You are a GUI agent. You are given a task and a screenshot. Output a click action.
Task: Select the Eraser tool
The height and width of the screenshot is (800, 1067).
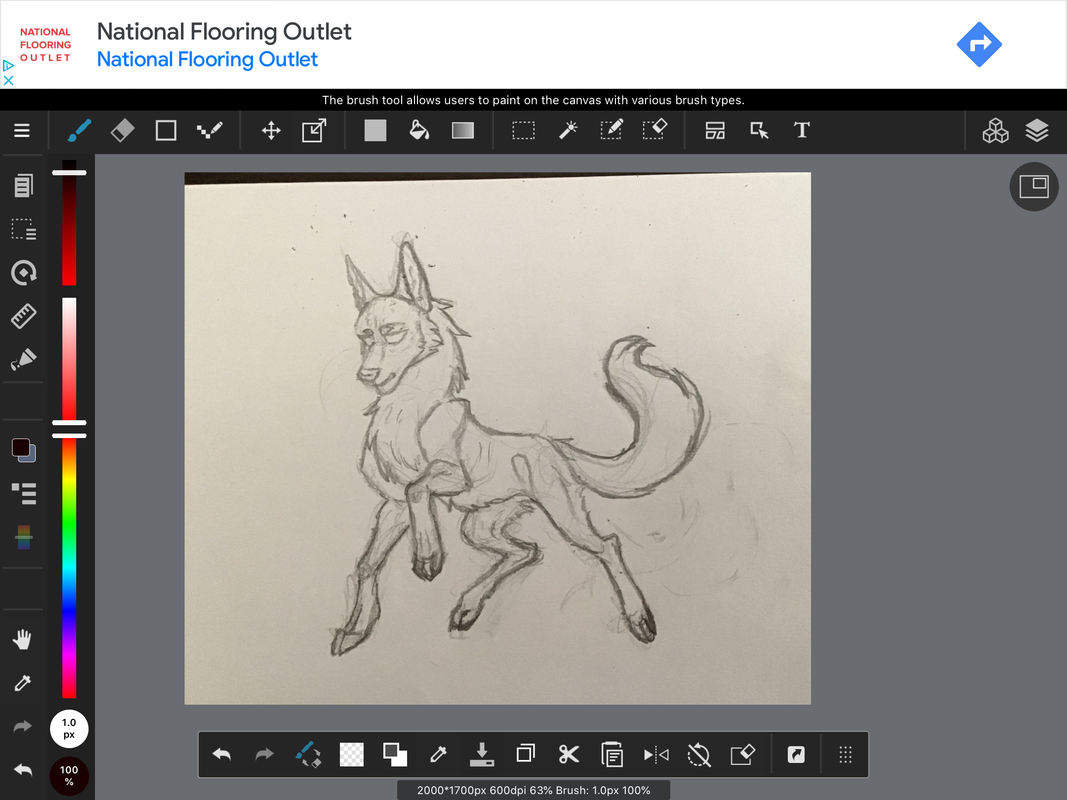coord(122,131)
